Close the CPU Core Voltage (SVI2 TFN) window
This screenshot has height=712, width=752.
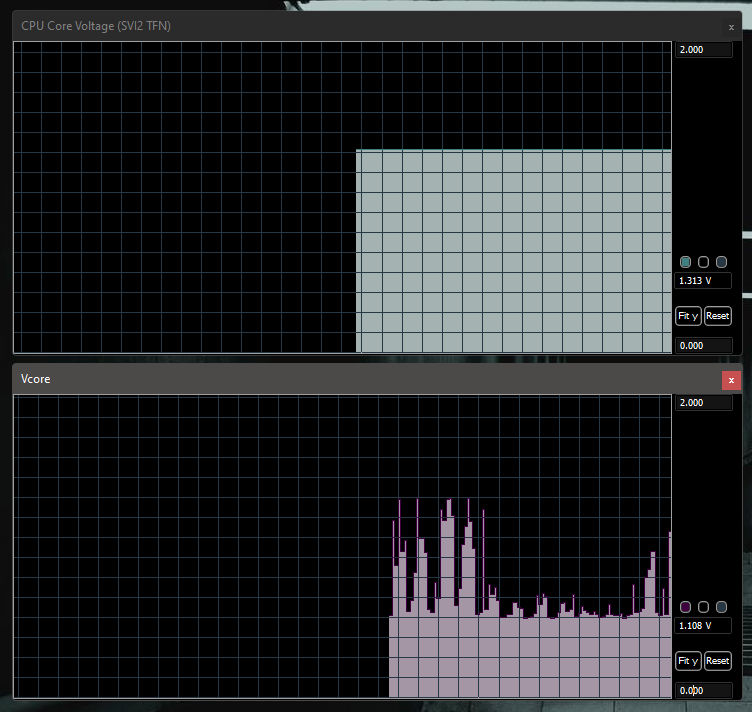(731, 27)
